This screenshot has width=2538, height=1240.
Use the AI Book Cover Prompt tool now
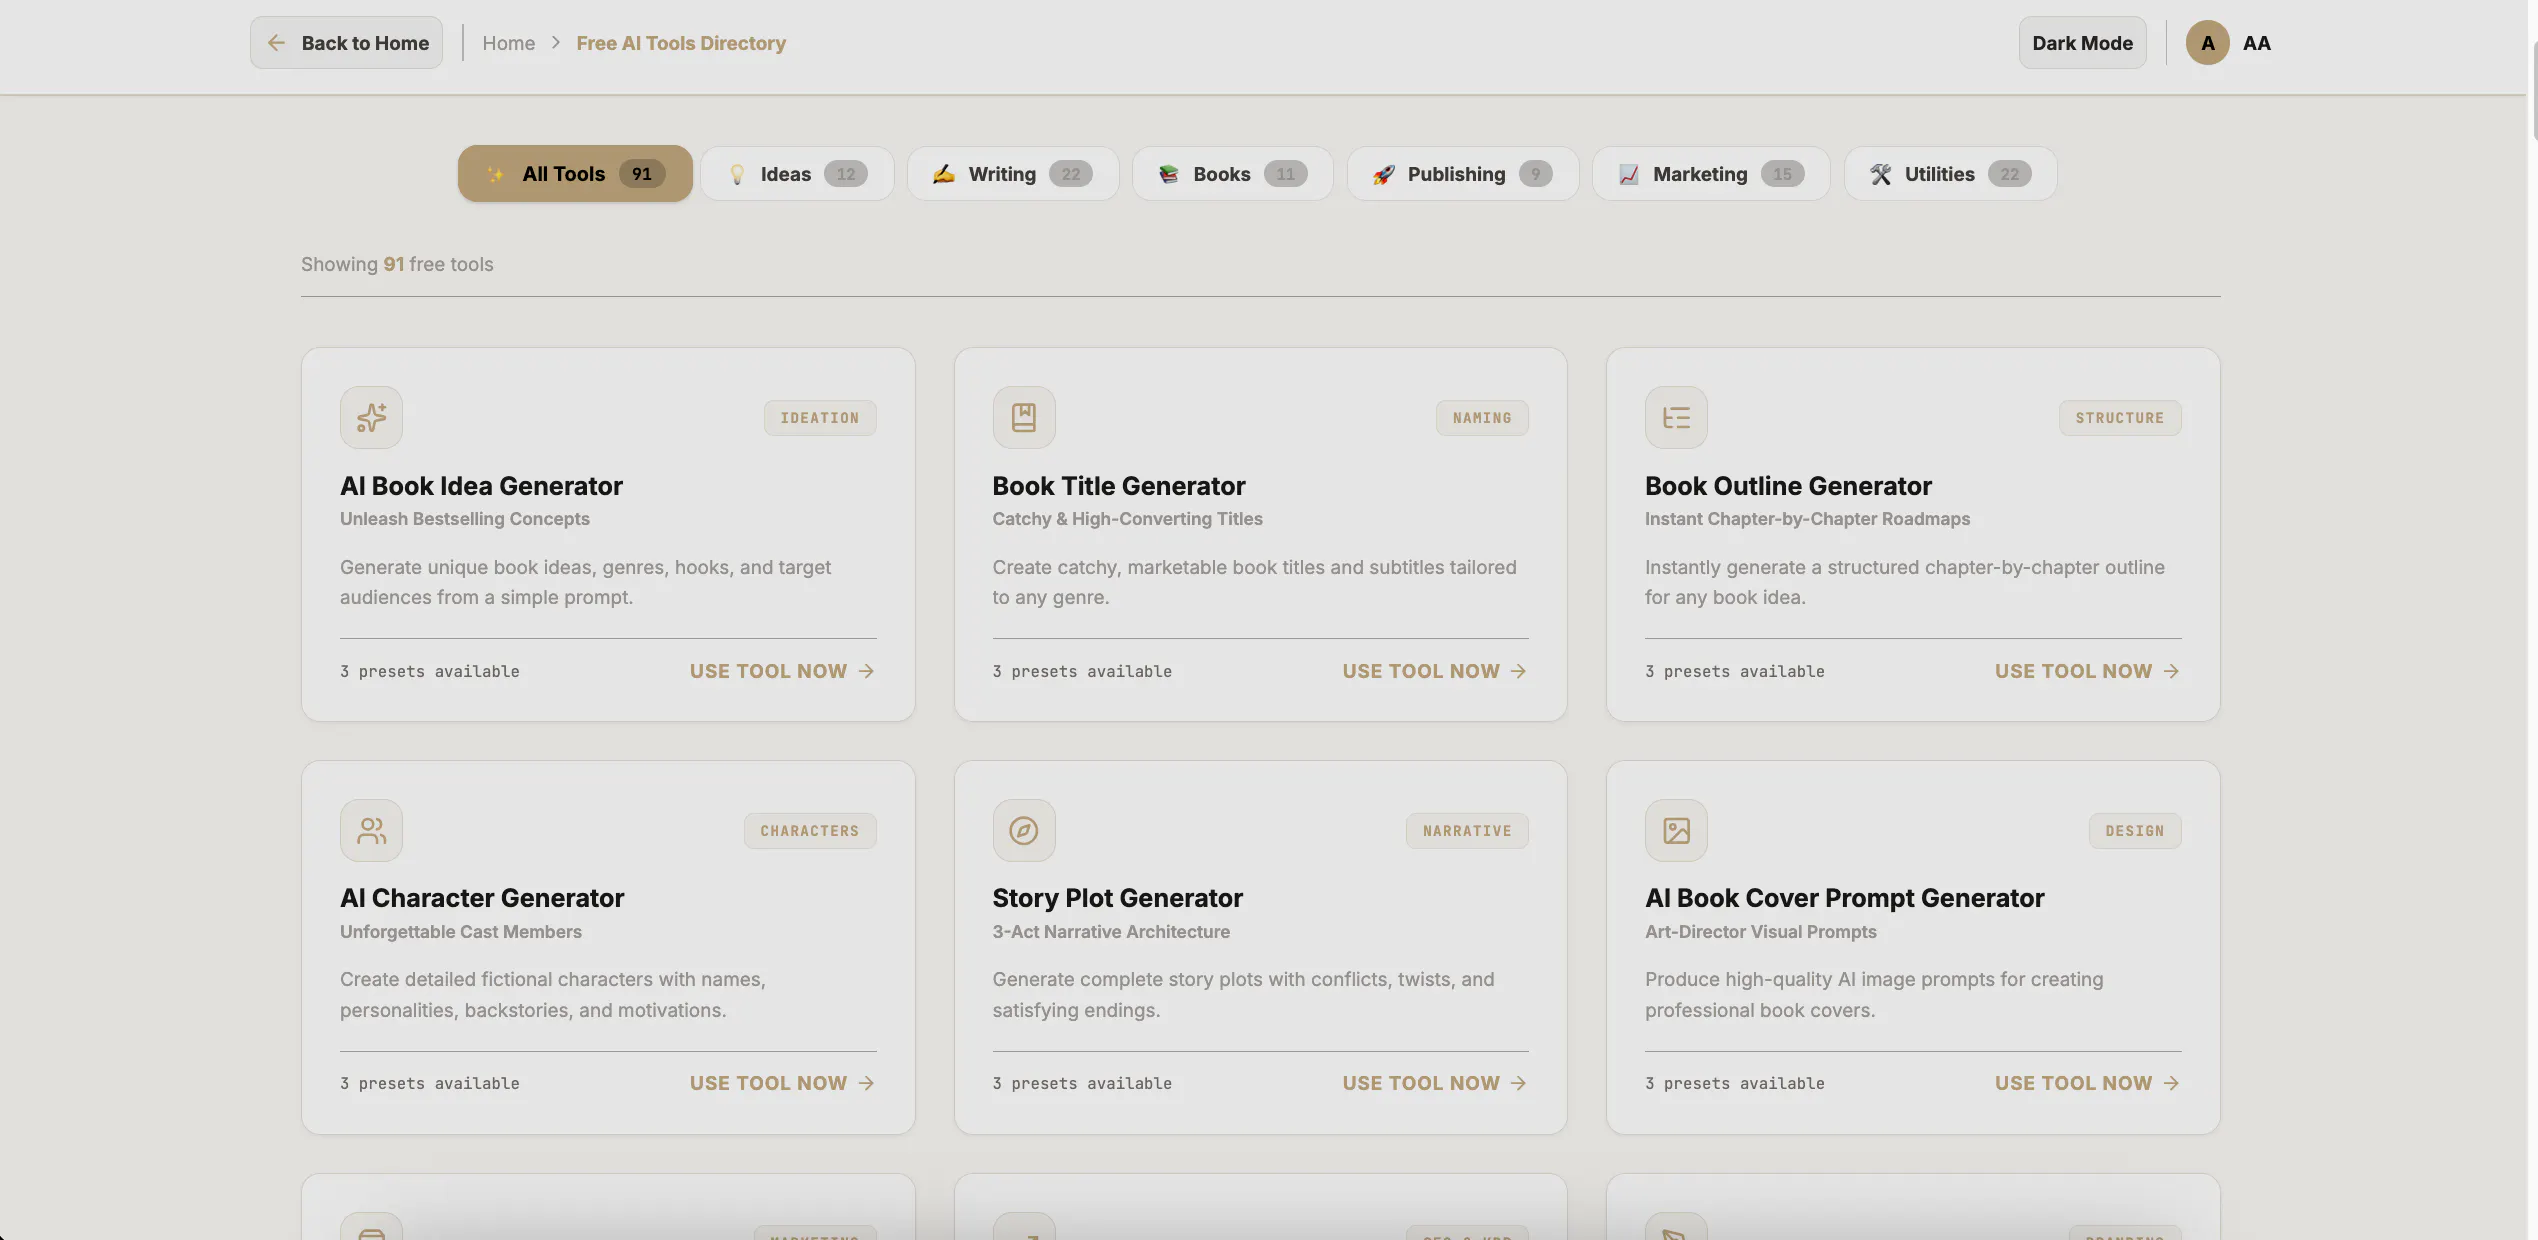2087,1083
